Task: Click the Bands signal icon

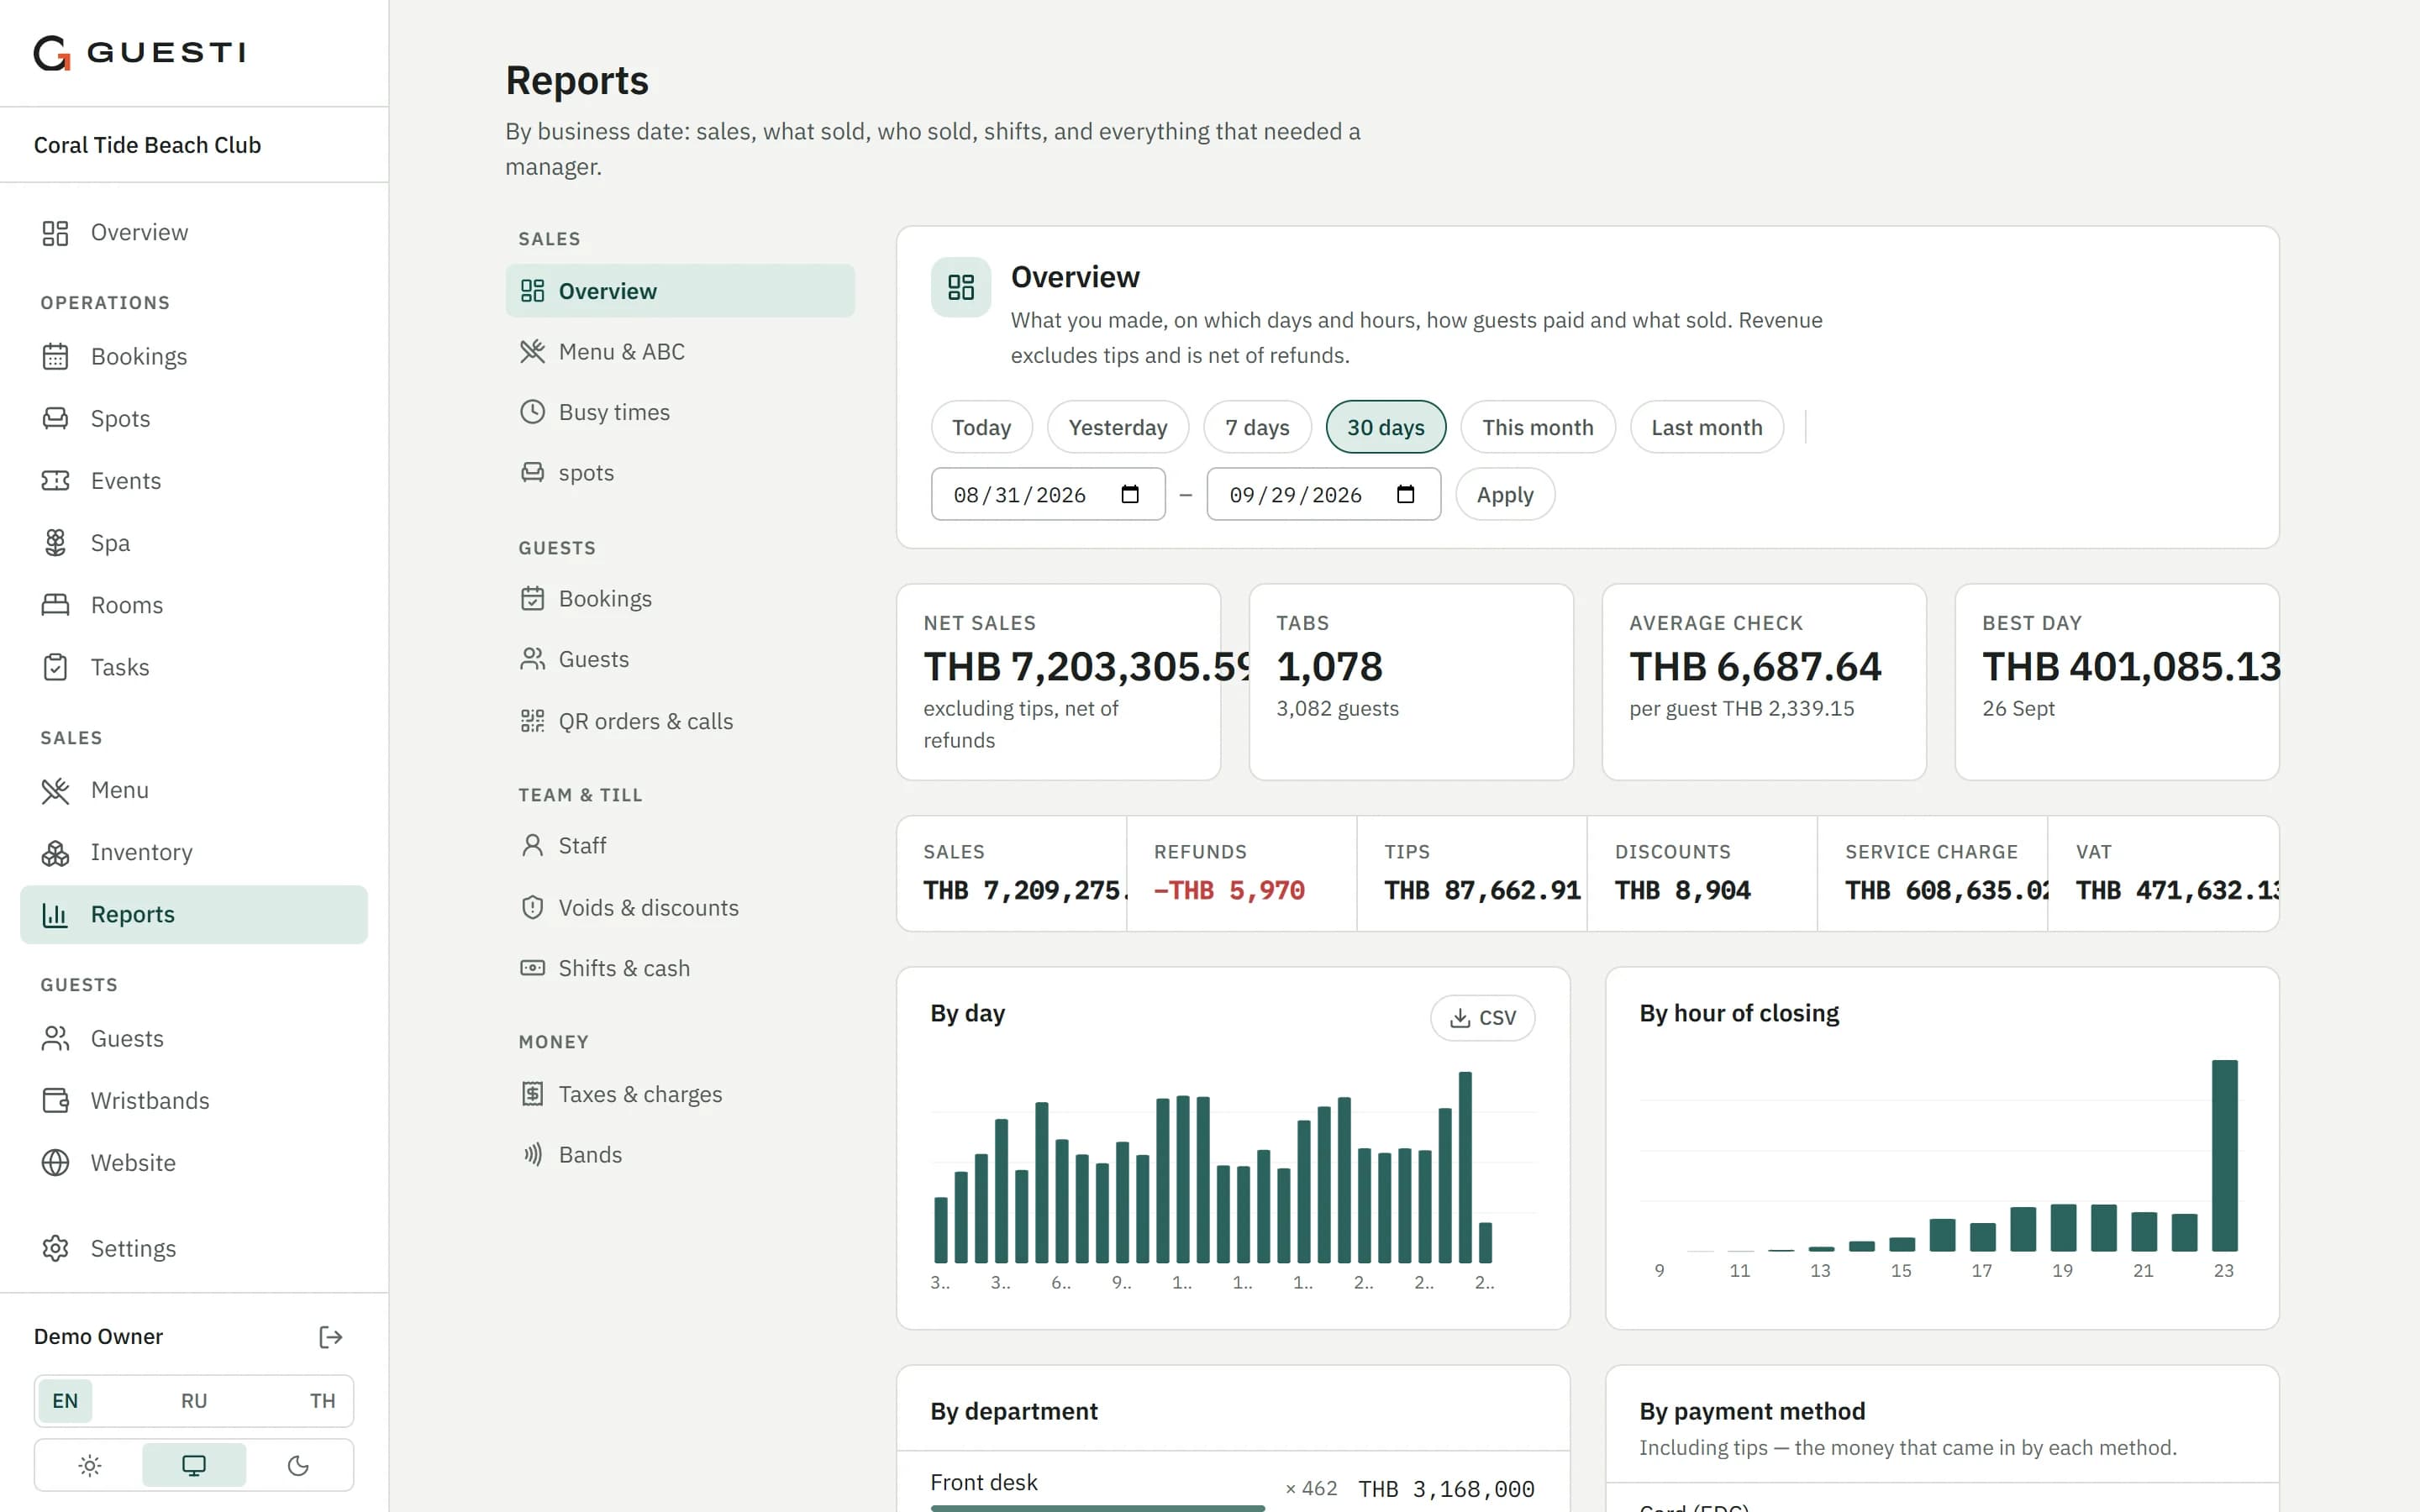Action: (532, 1154)
